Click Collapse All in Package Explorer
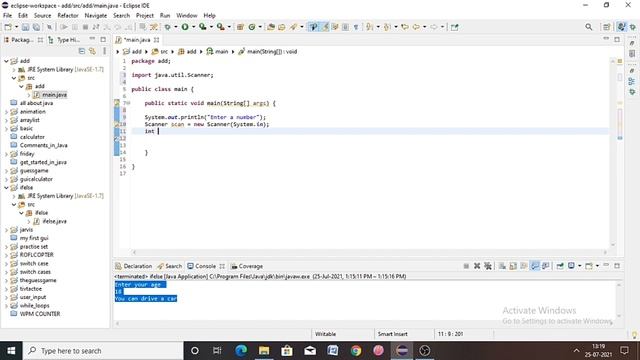640x360 pixels. pyautogui.click(x=82, y=51)
